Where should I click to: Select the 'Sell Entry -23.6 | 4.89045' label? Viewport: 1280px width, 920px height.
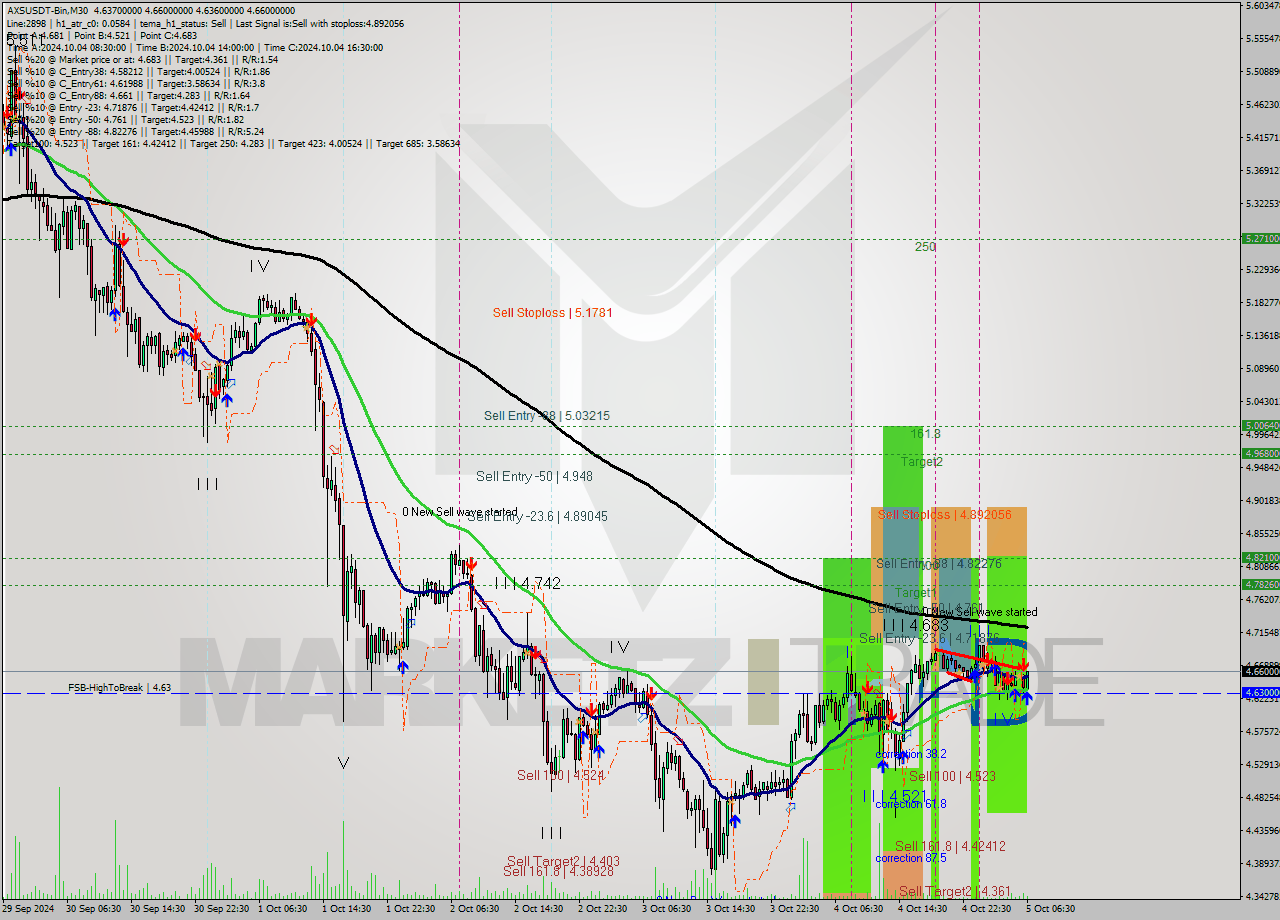[537, 517]
